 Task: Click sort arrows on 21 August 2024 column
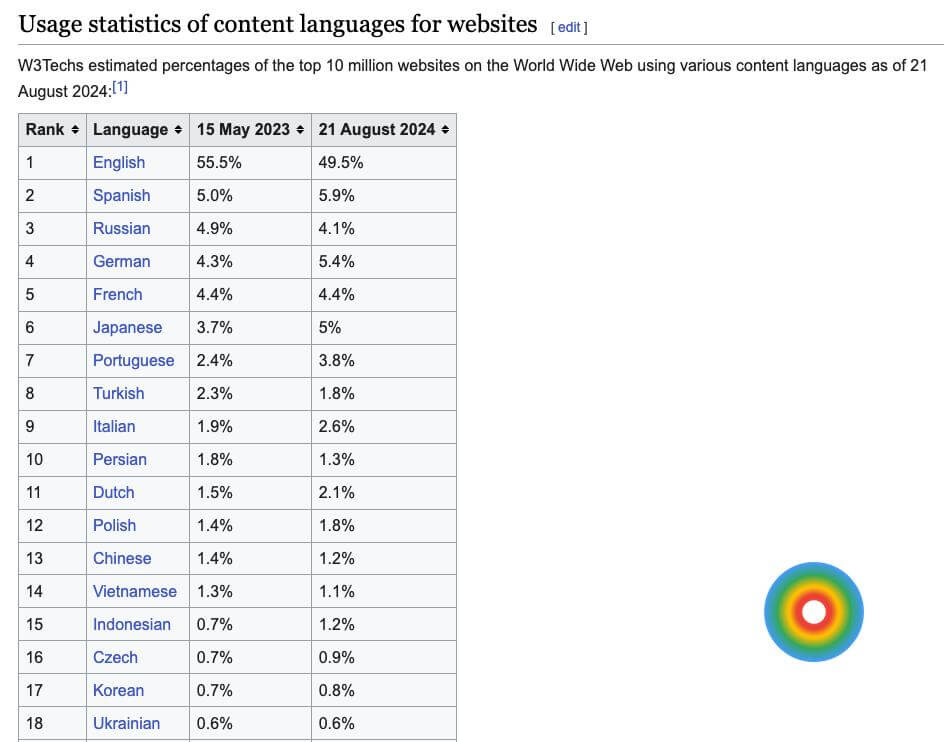tap(445, 130)
